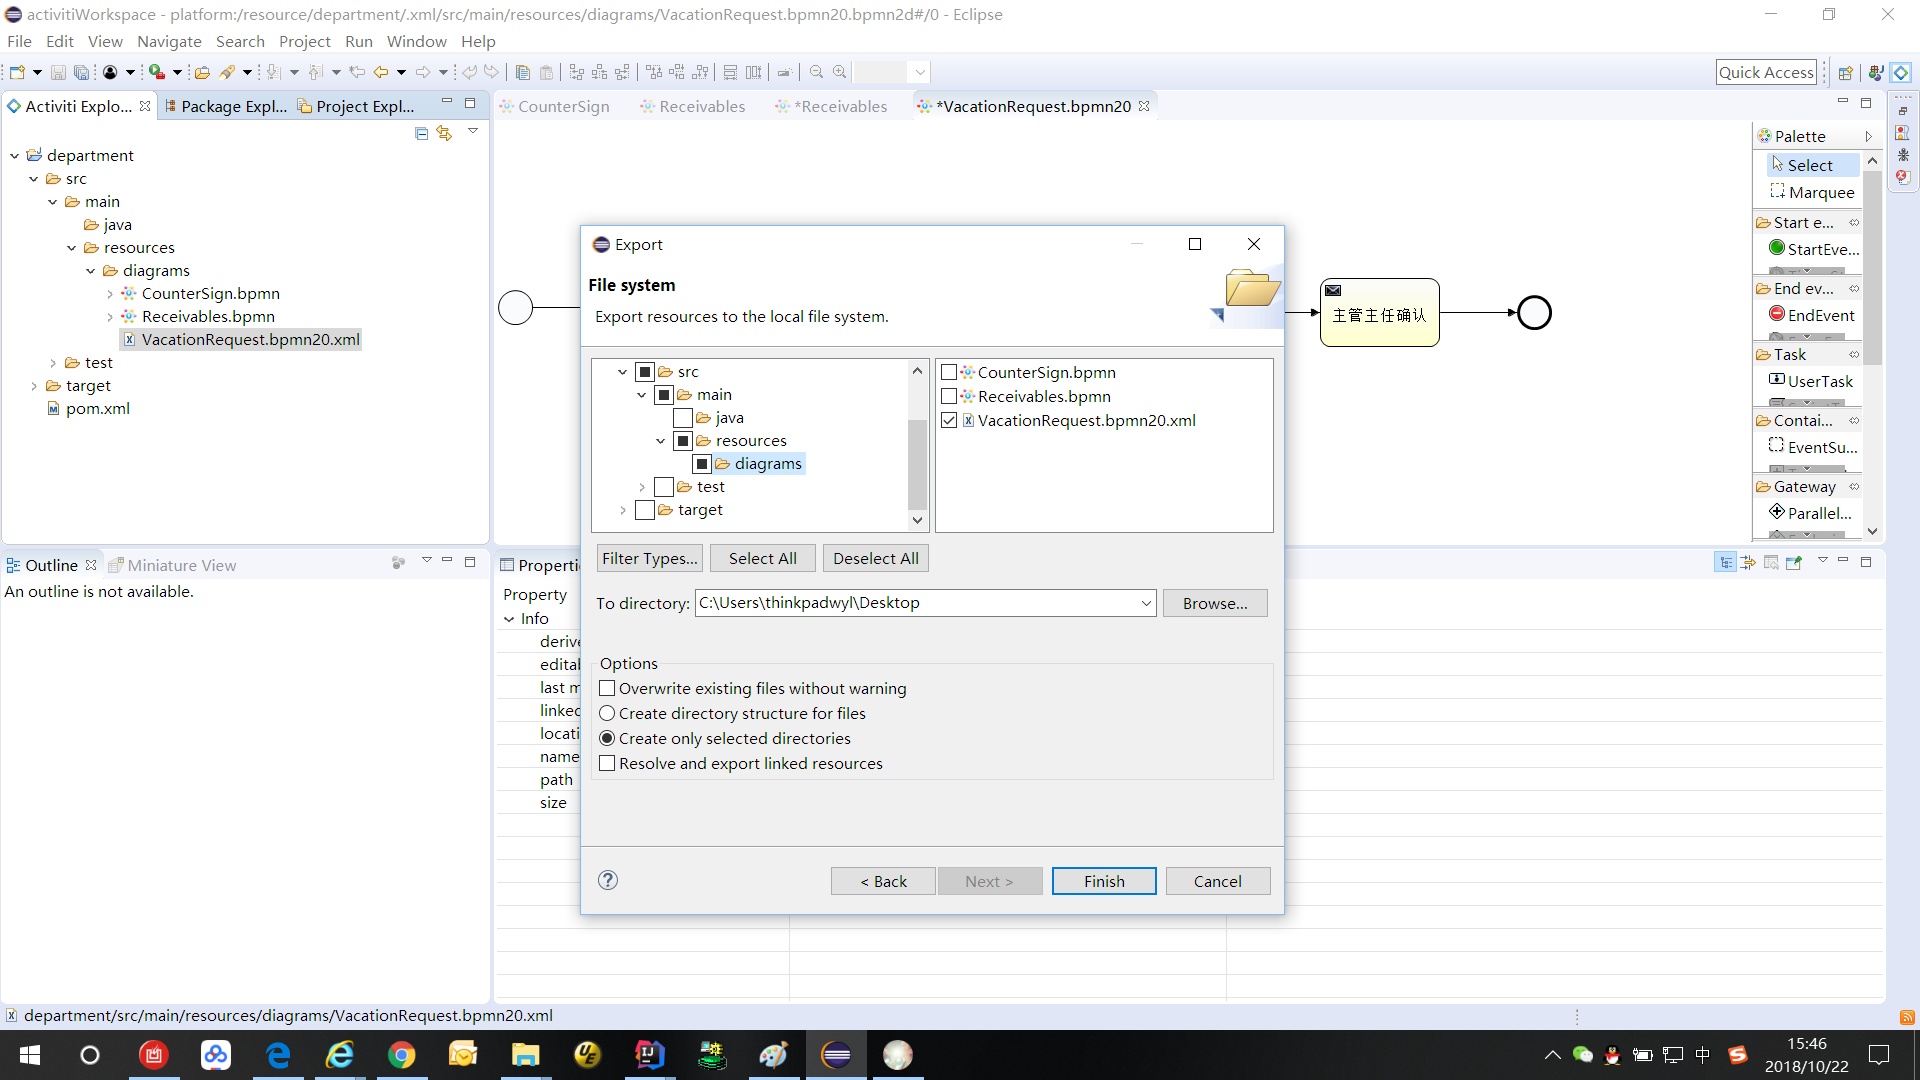Switch to the Package Explorer tab
The image size is (1920, 1080).
tap(226, 106)
